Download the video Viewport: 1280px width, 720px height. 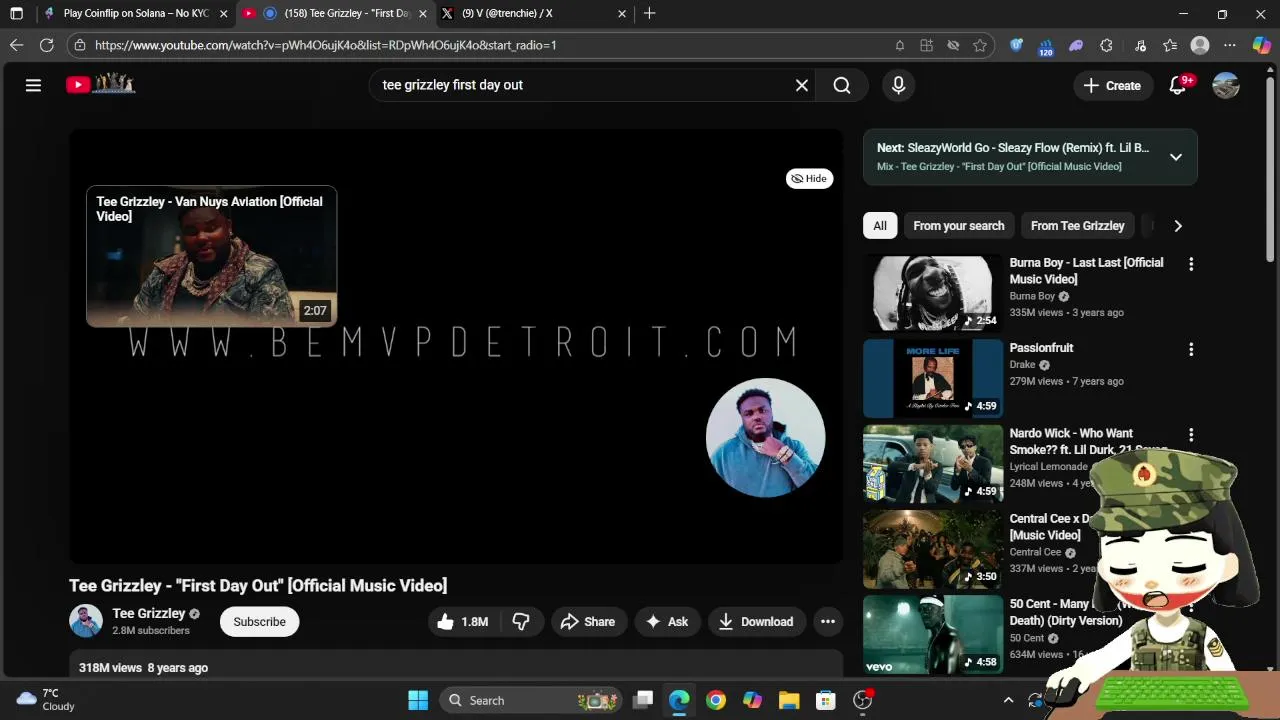click(x=757, y=622)
